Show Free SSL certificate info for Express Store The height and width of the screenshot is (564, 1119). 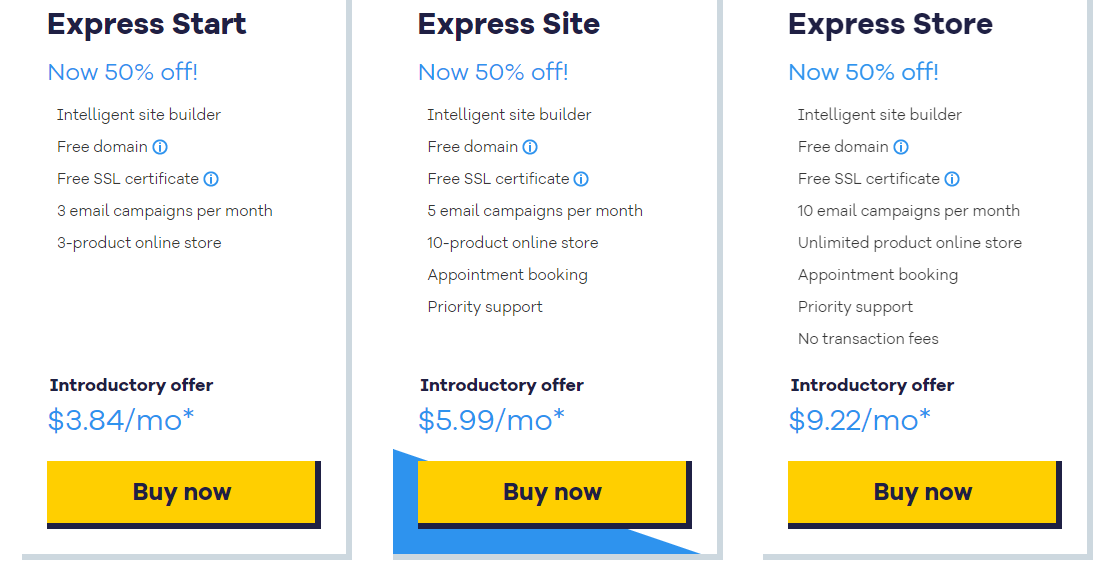point(952,179)
